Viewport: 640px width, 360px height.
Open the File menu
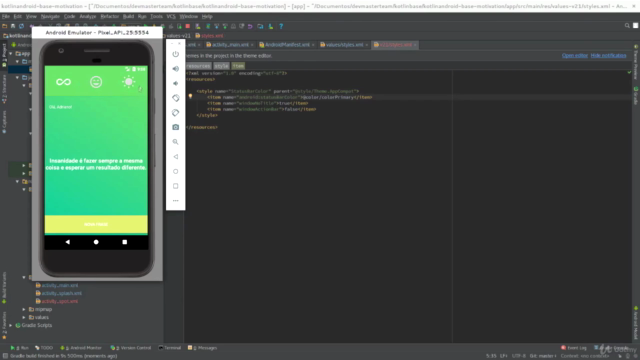pos(6,16)
